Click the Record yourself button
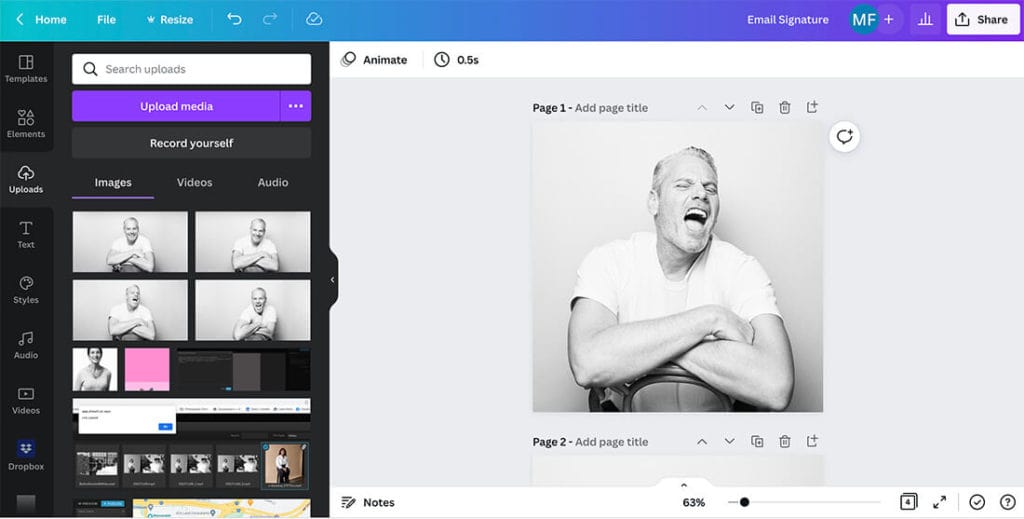Viewport: 1024px width, 519px height. pos(191,143)
